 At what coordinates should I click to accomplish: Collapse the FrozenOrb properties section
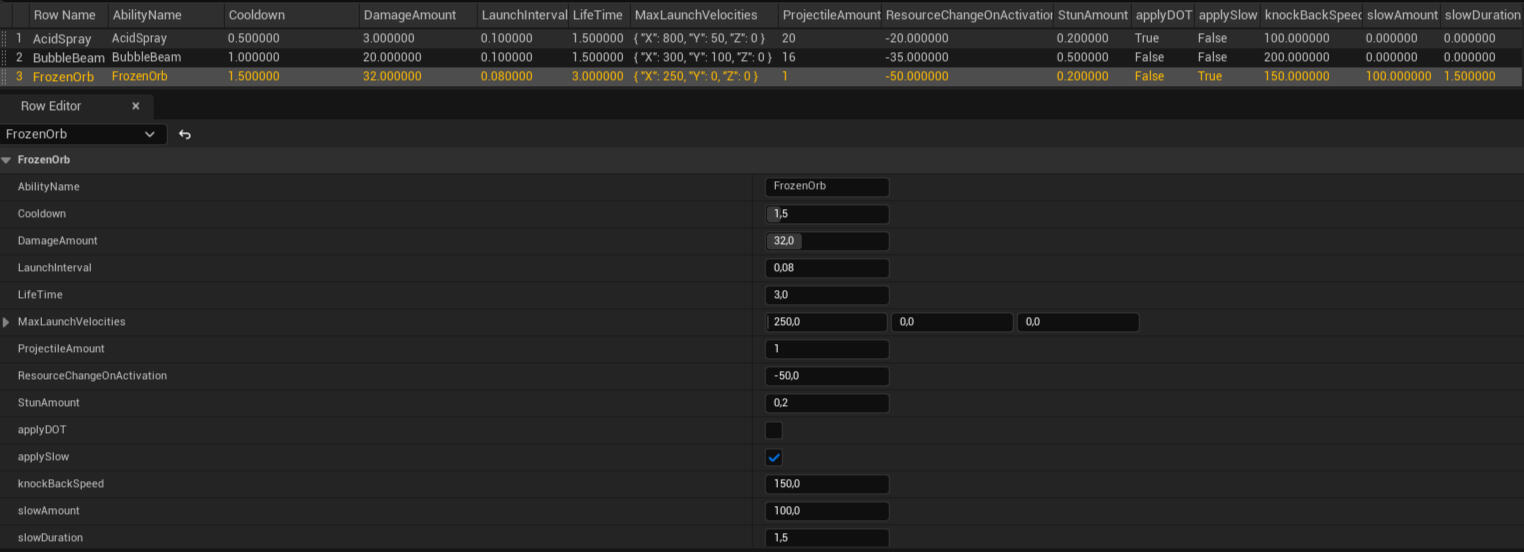pyautogui.click(x=7, y=160)
